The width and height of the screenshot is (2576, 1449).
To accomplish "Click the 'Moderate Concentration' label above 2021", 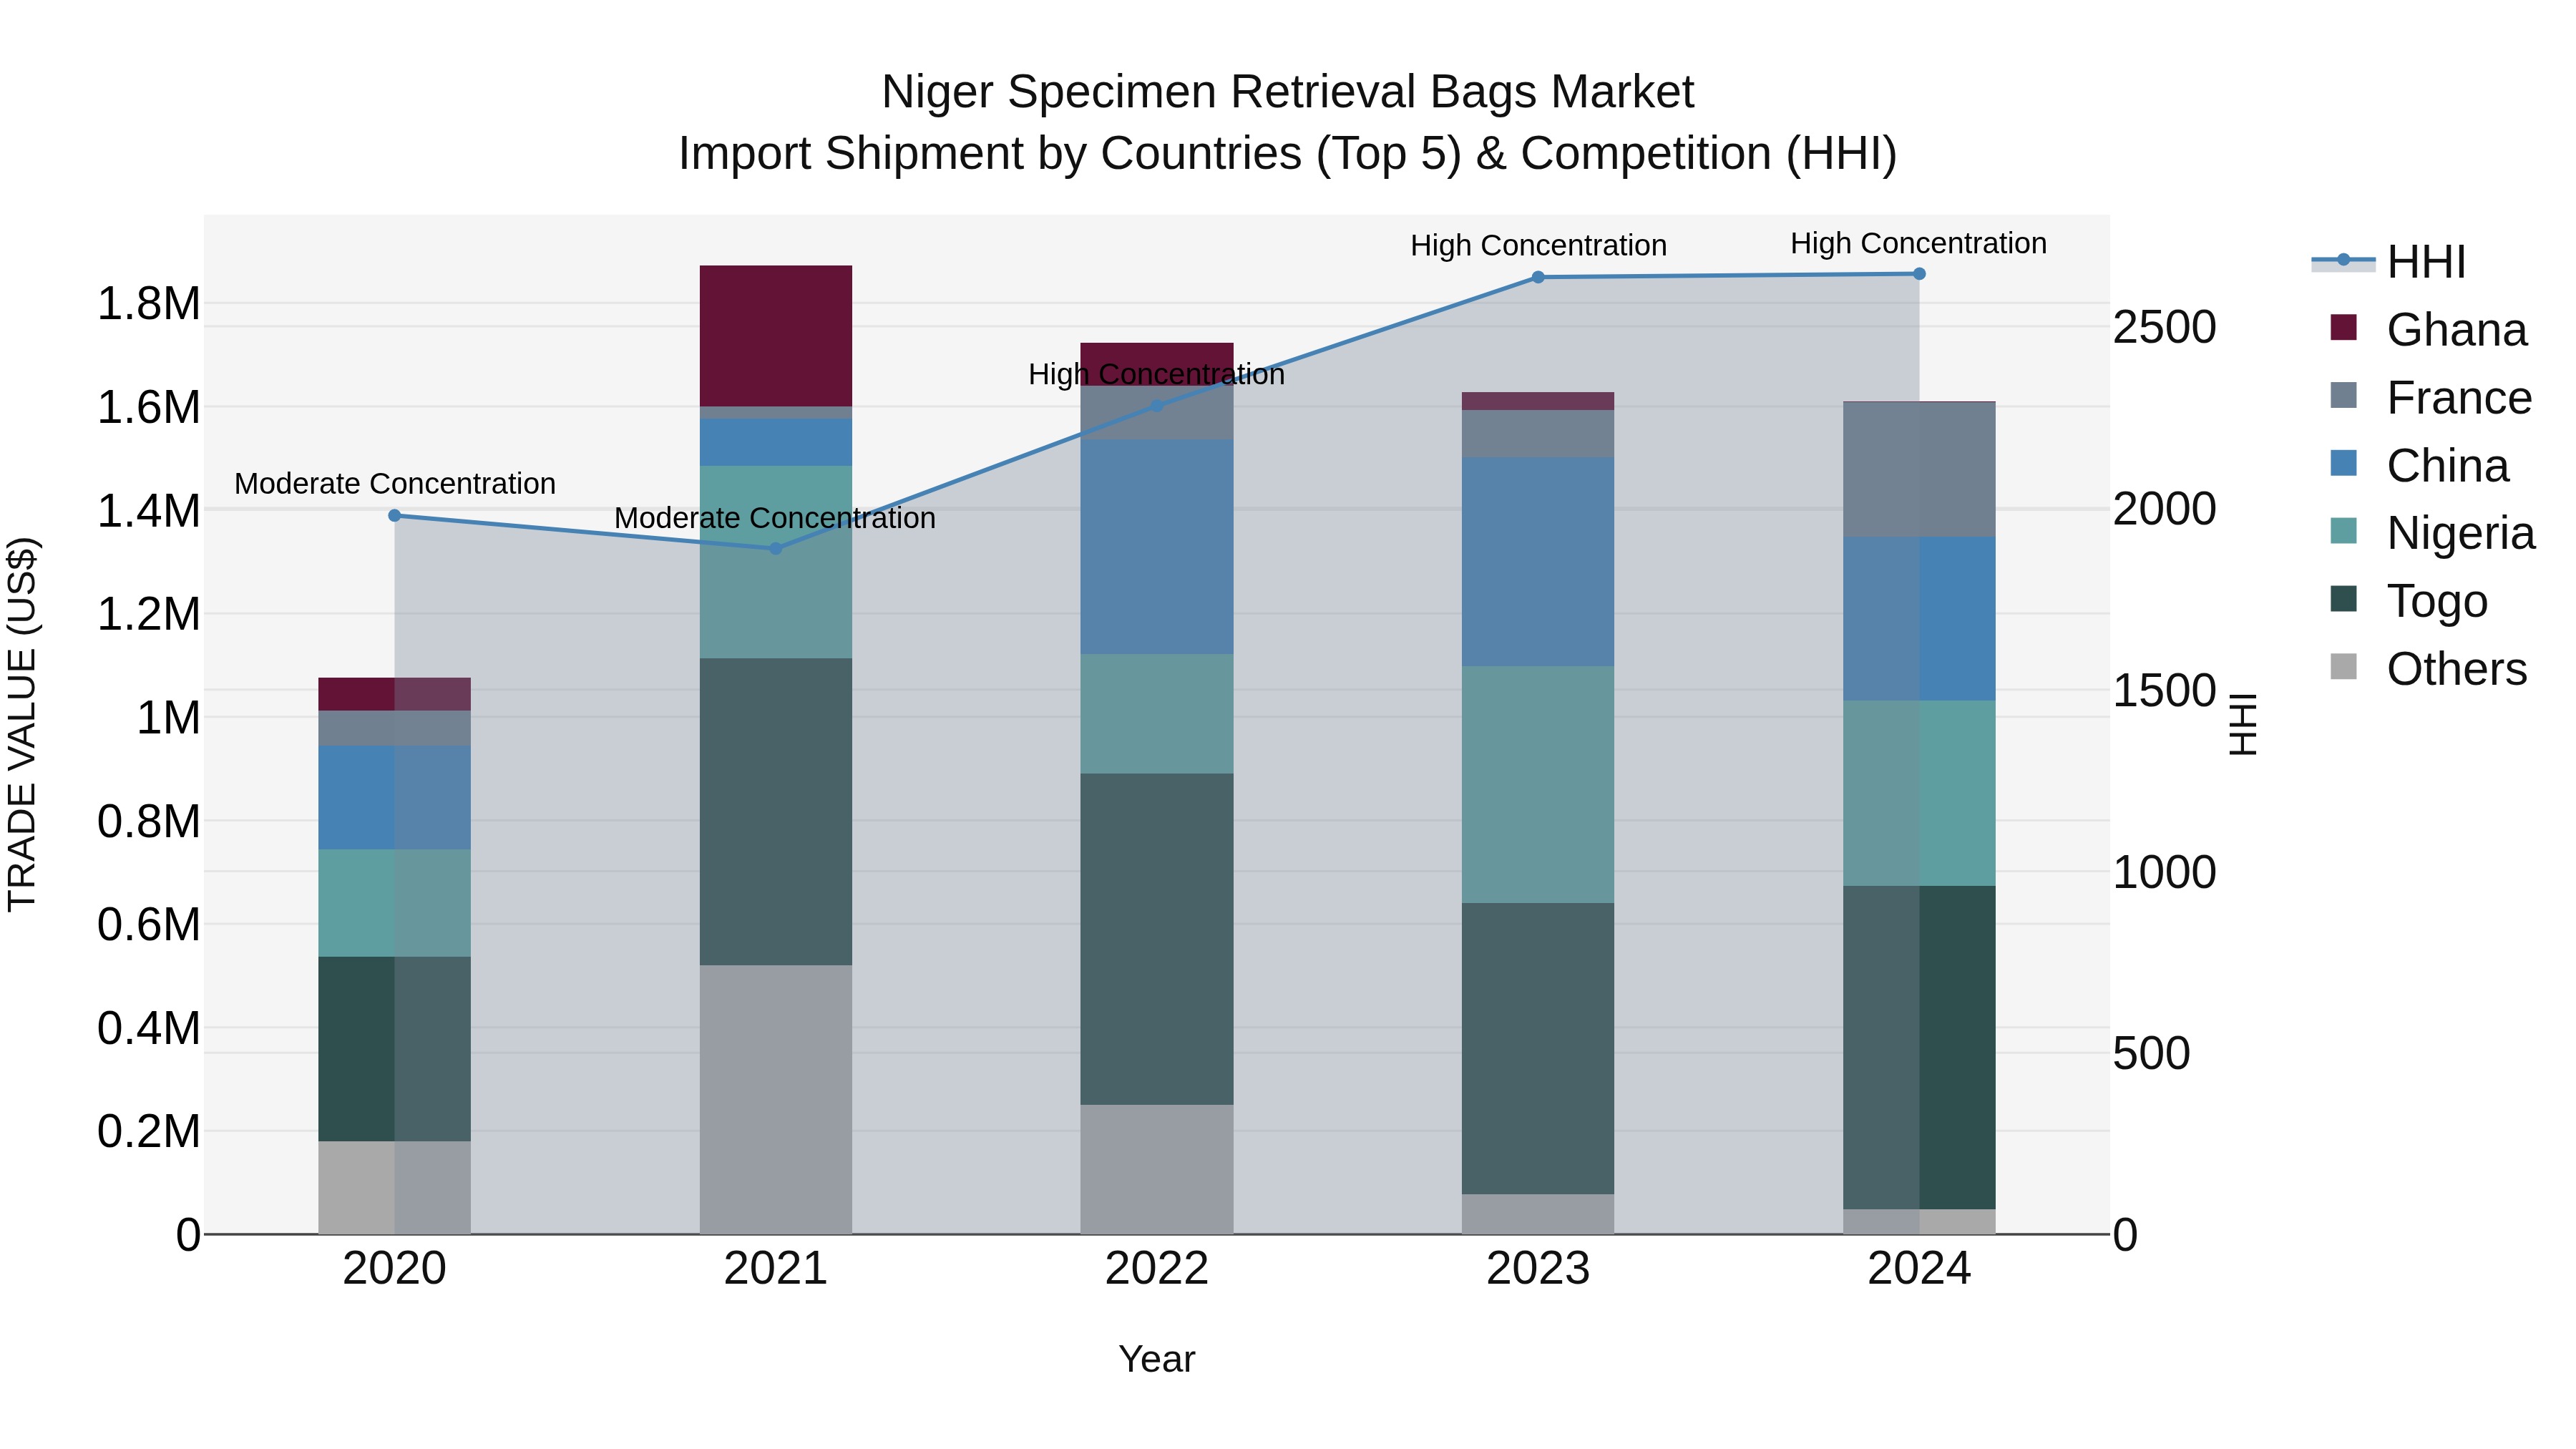I will (x=775, y=519).
